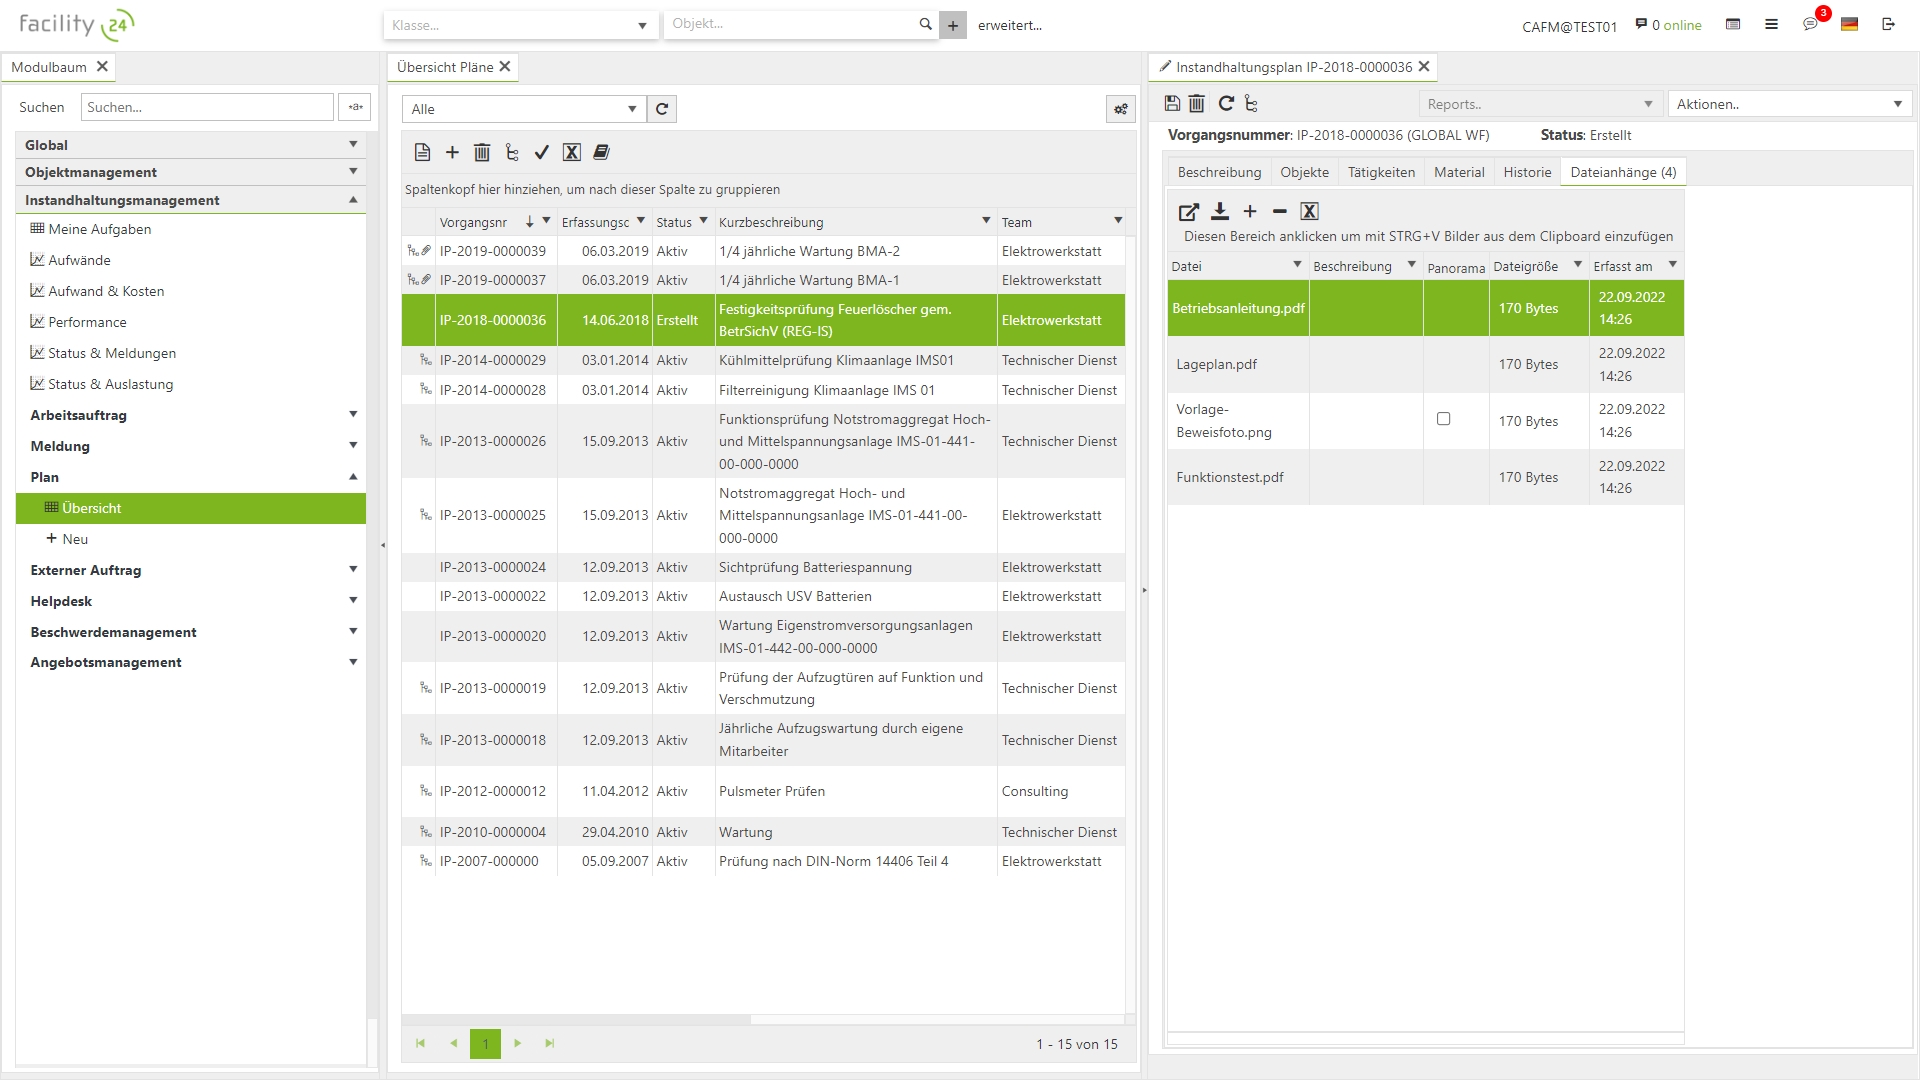Click the Excel export icon in plans toolbar
1920x1080 pixels.
[571, 152]
